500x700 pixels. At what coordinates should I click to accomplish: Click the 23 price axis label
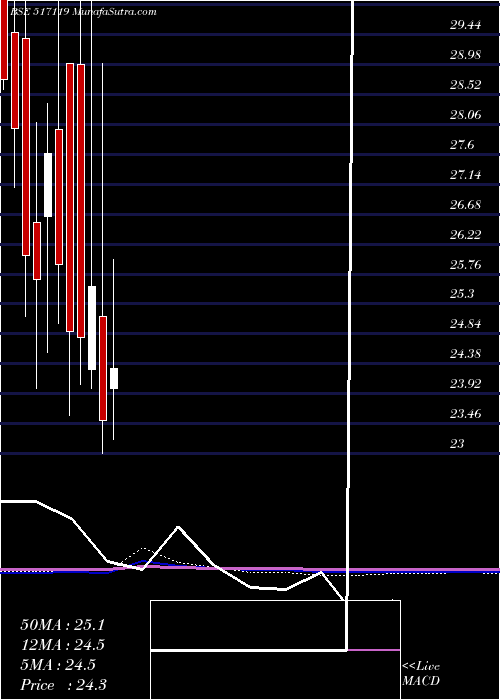457,444
